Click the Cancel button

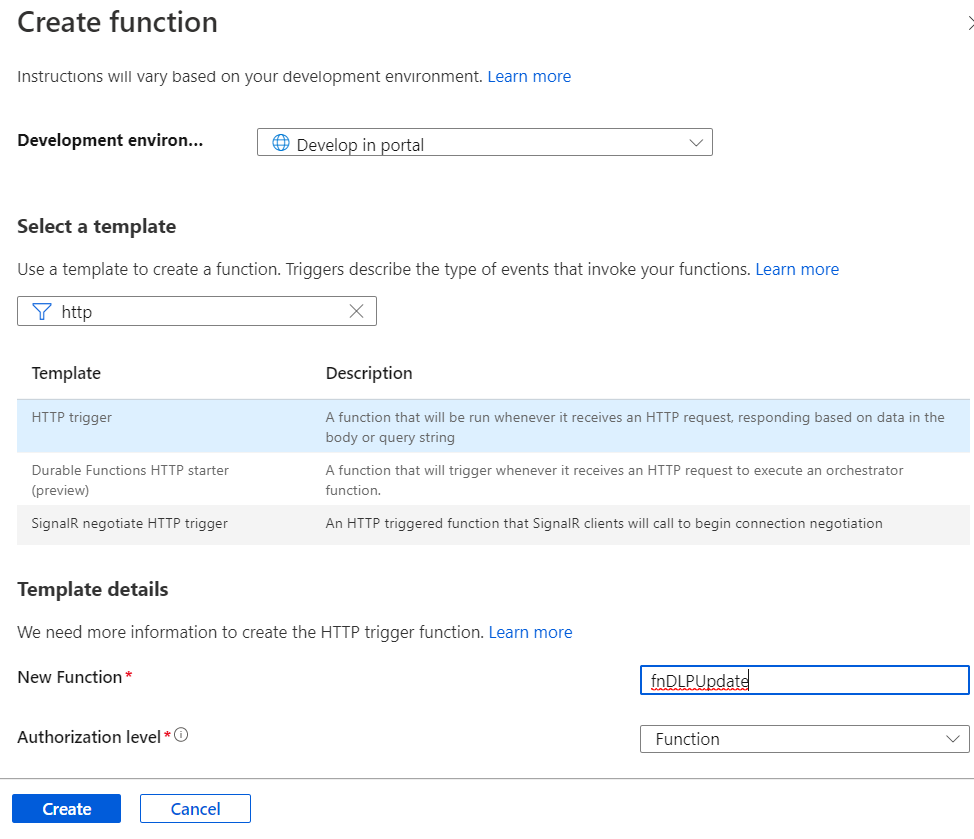195,809
